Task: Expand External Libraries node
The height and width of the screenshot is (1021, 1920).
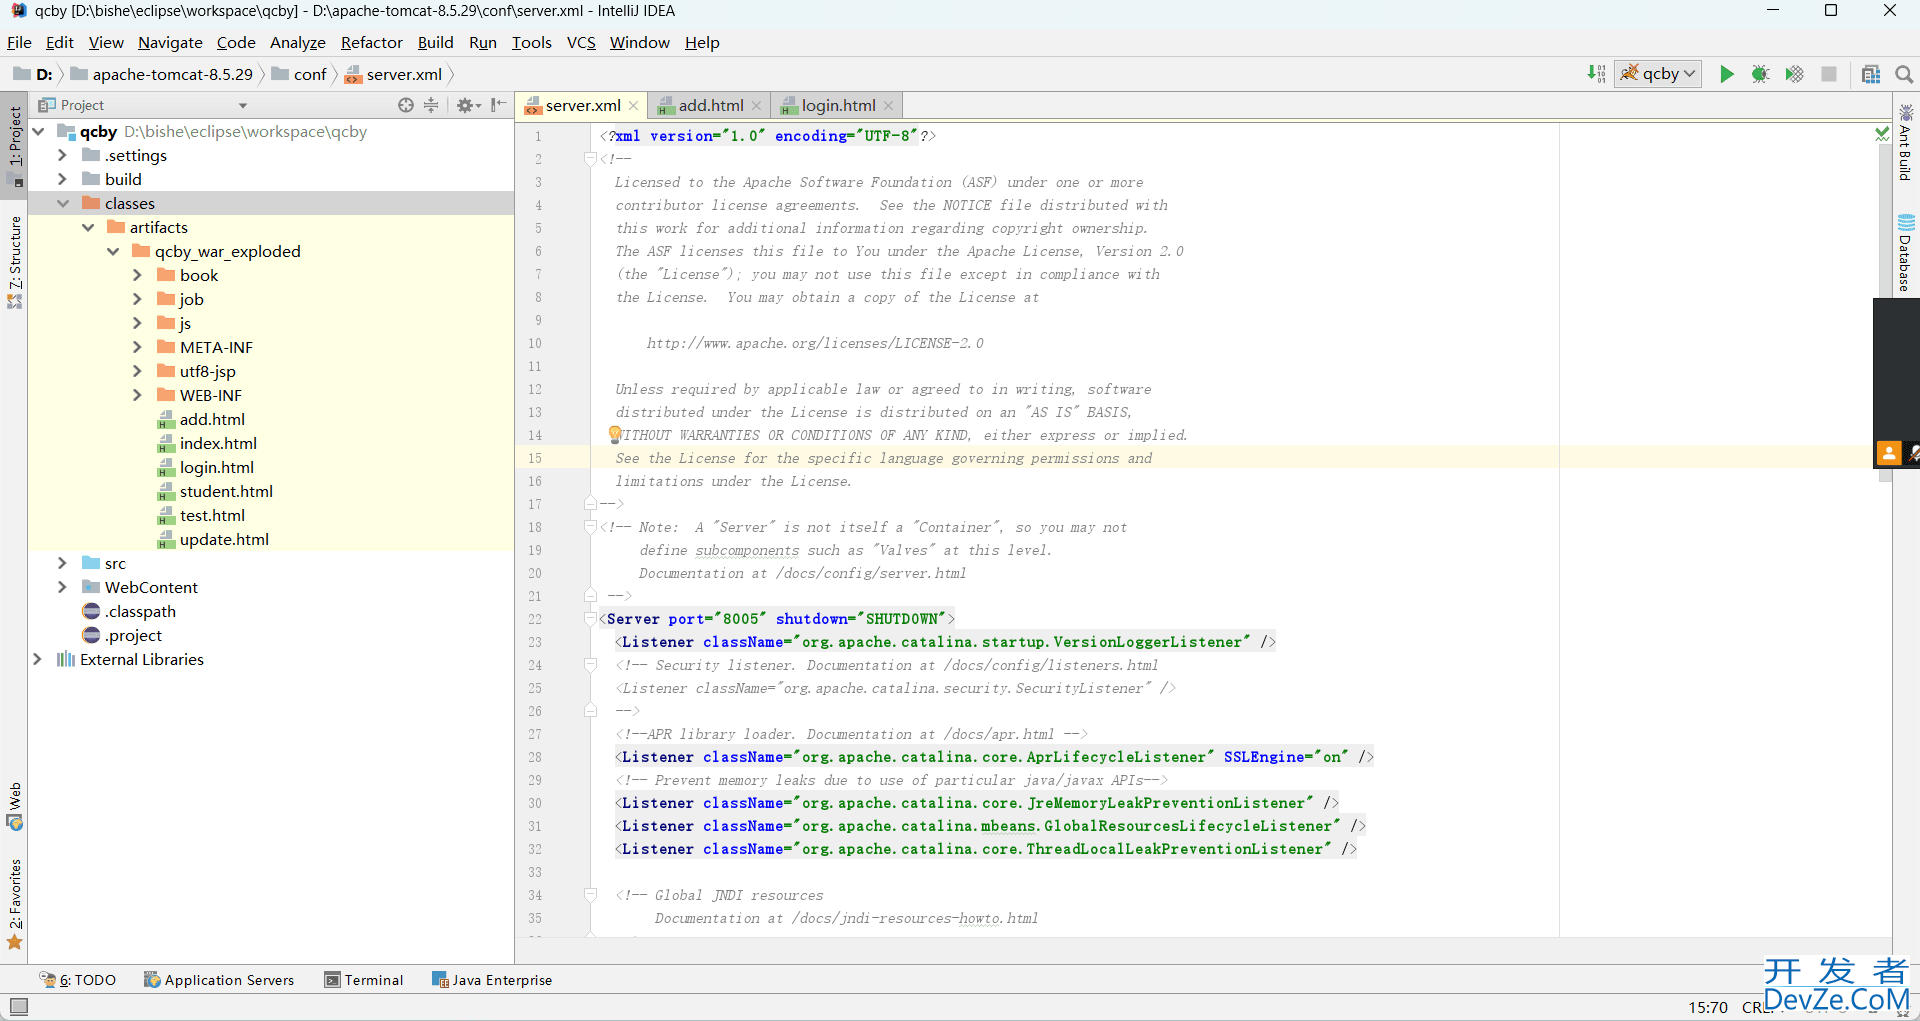Action: coord(38,660)
